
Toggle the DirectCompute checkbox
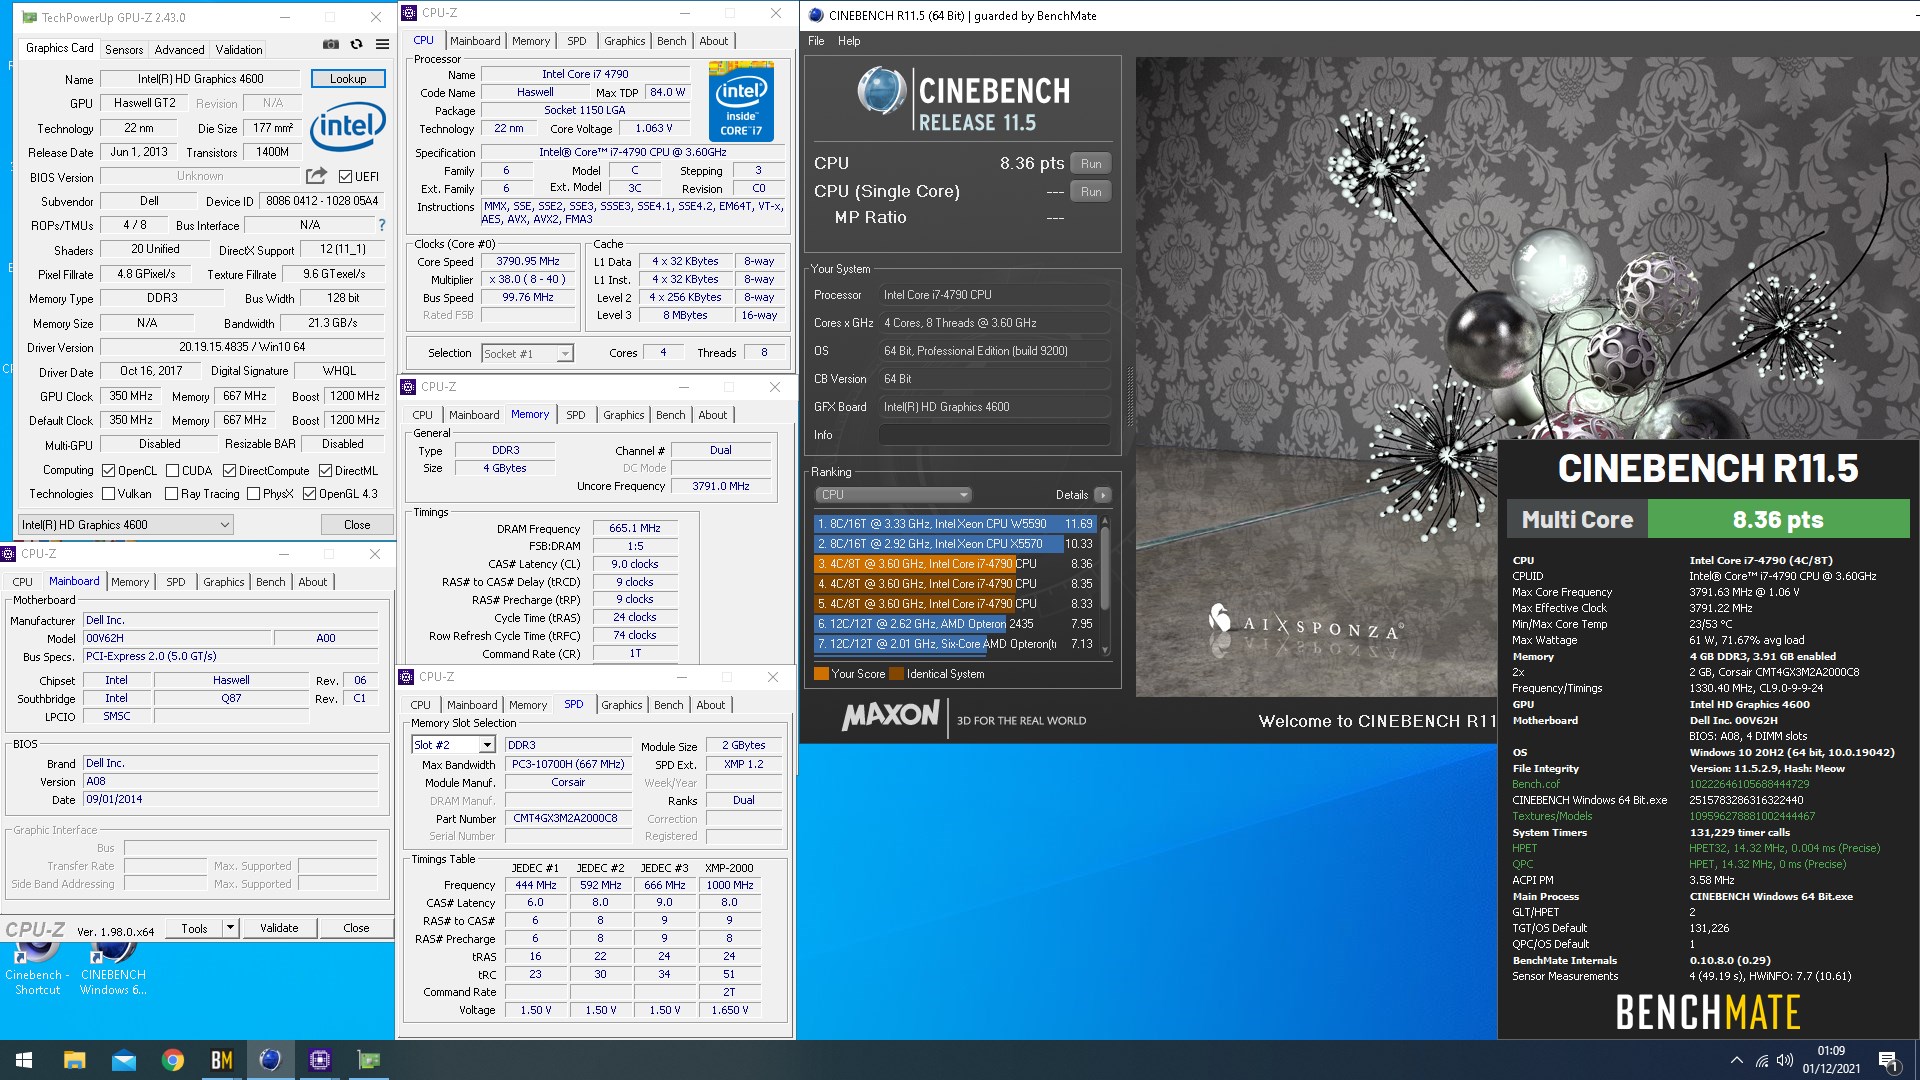pos(229,471)
